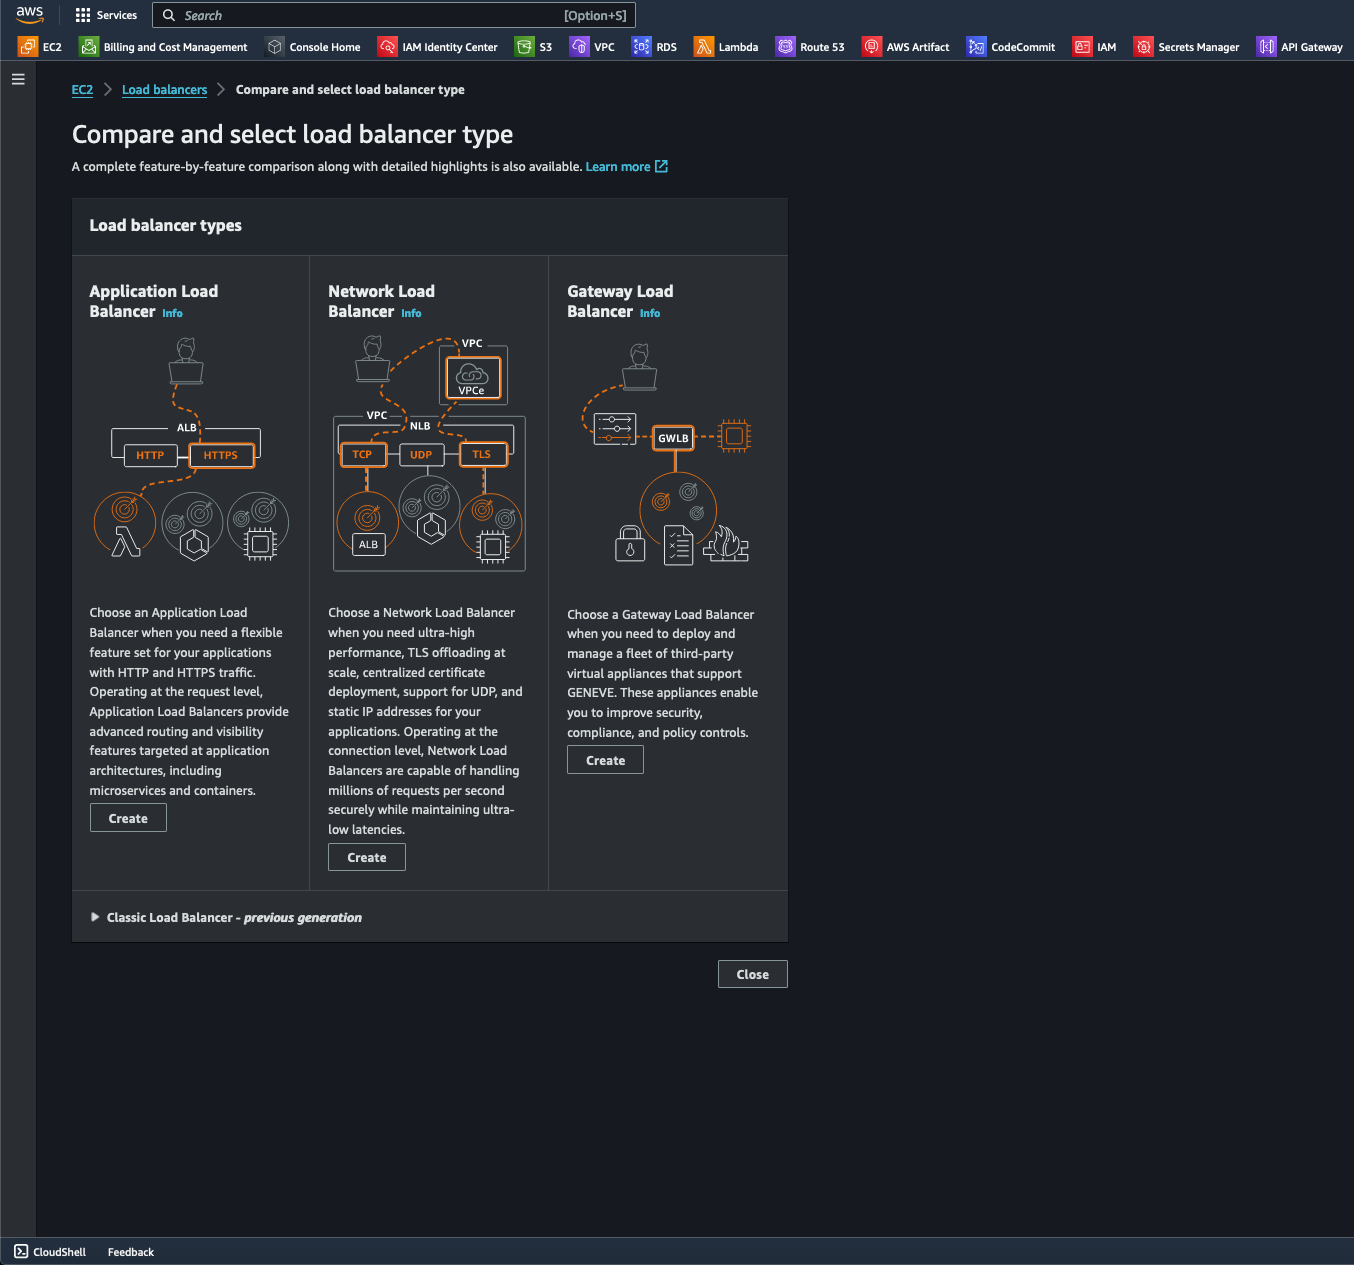Click the Compare and select page title
The width and height of the screenshot is (1354, 1265).
click(293, 134)
